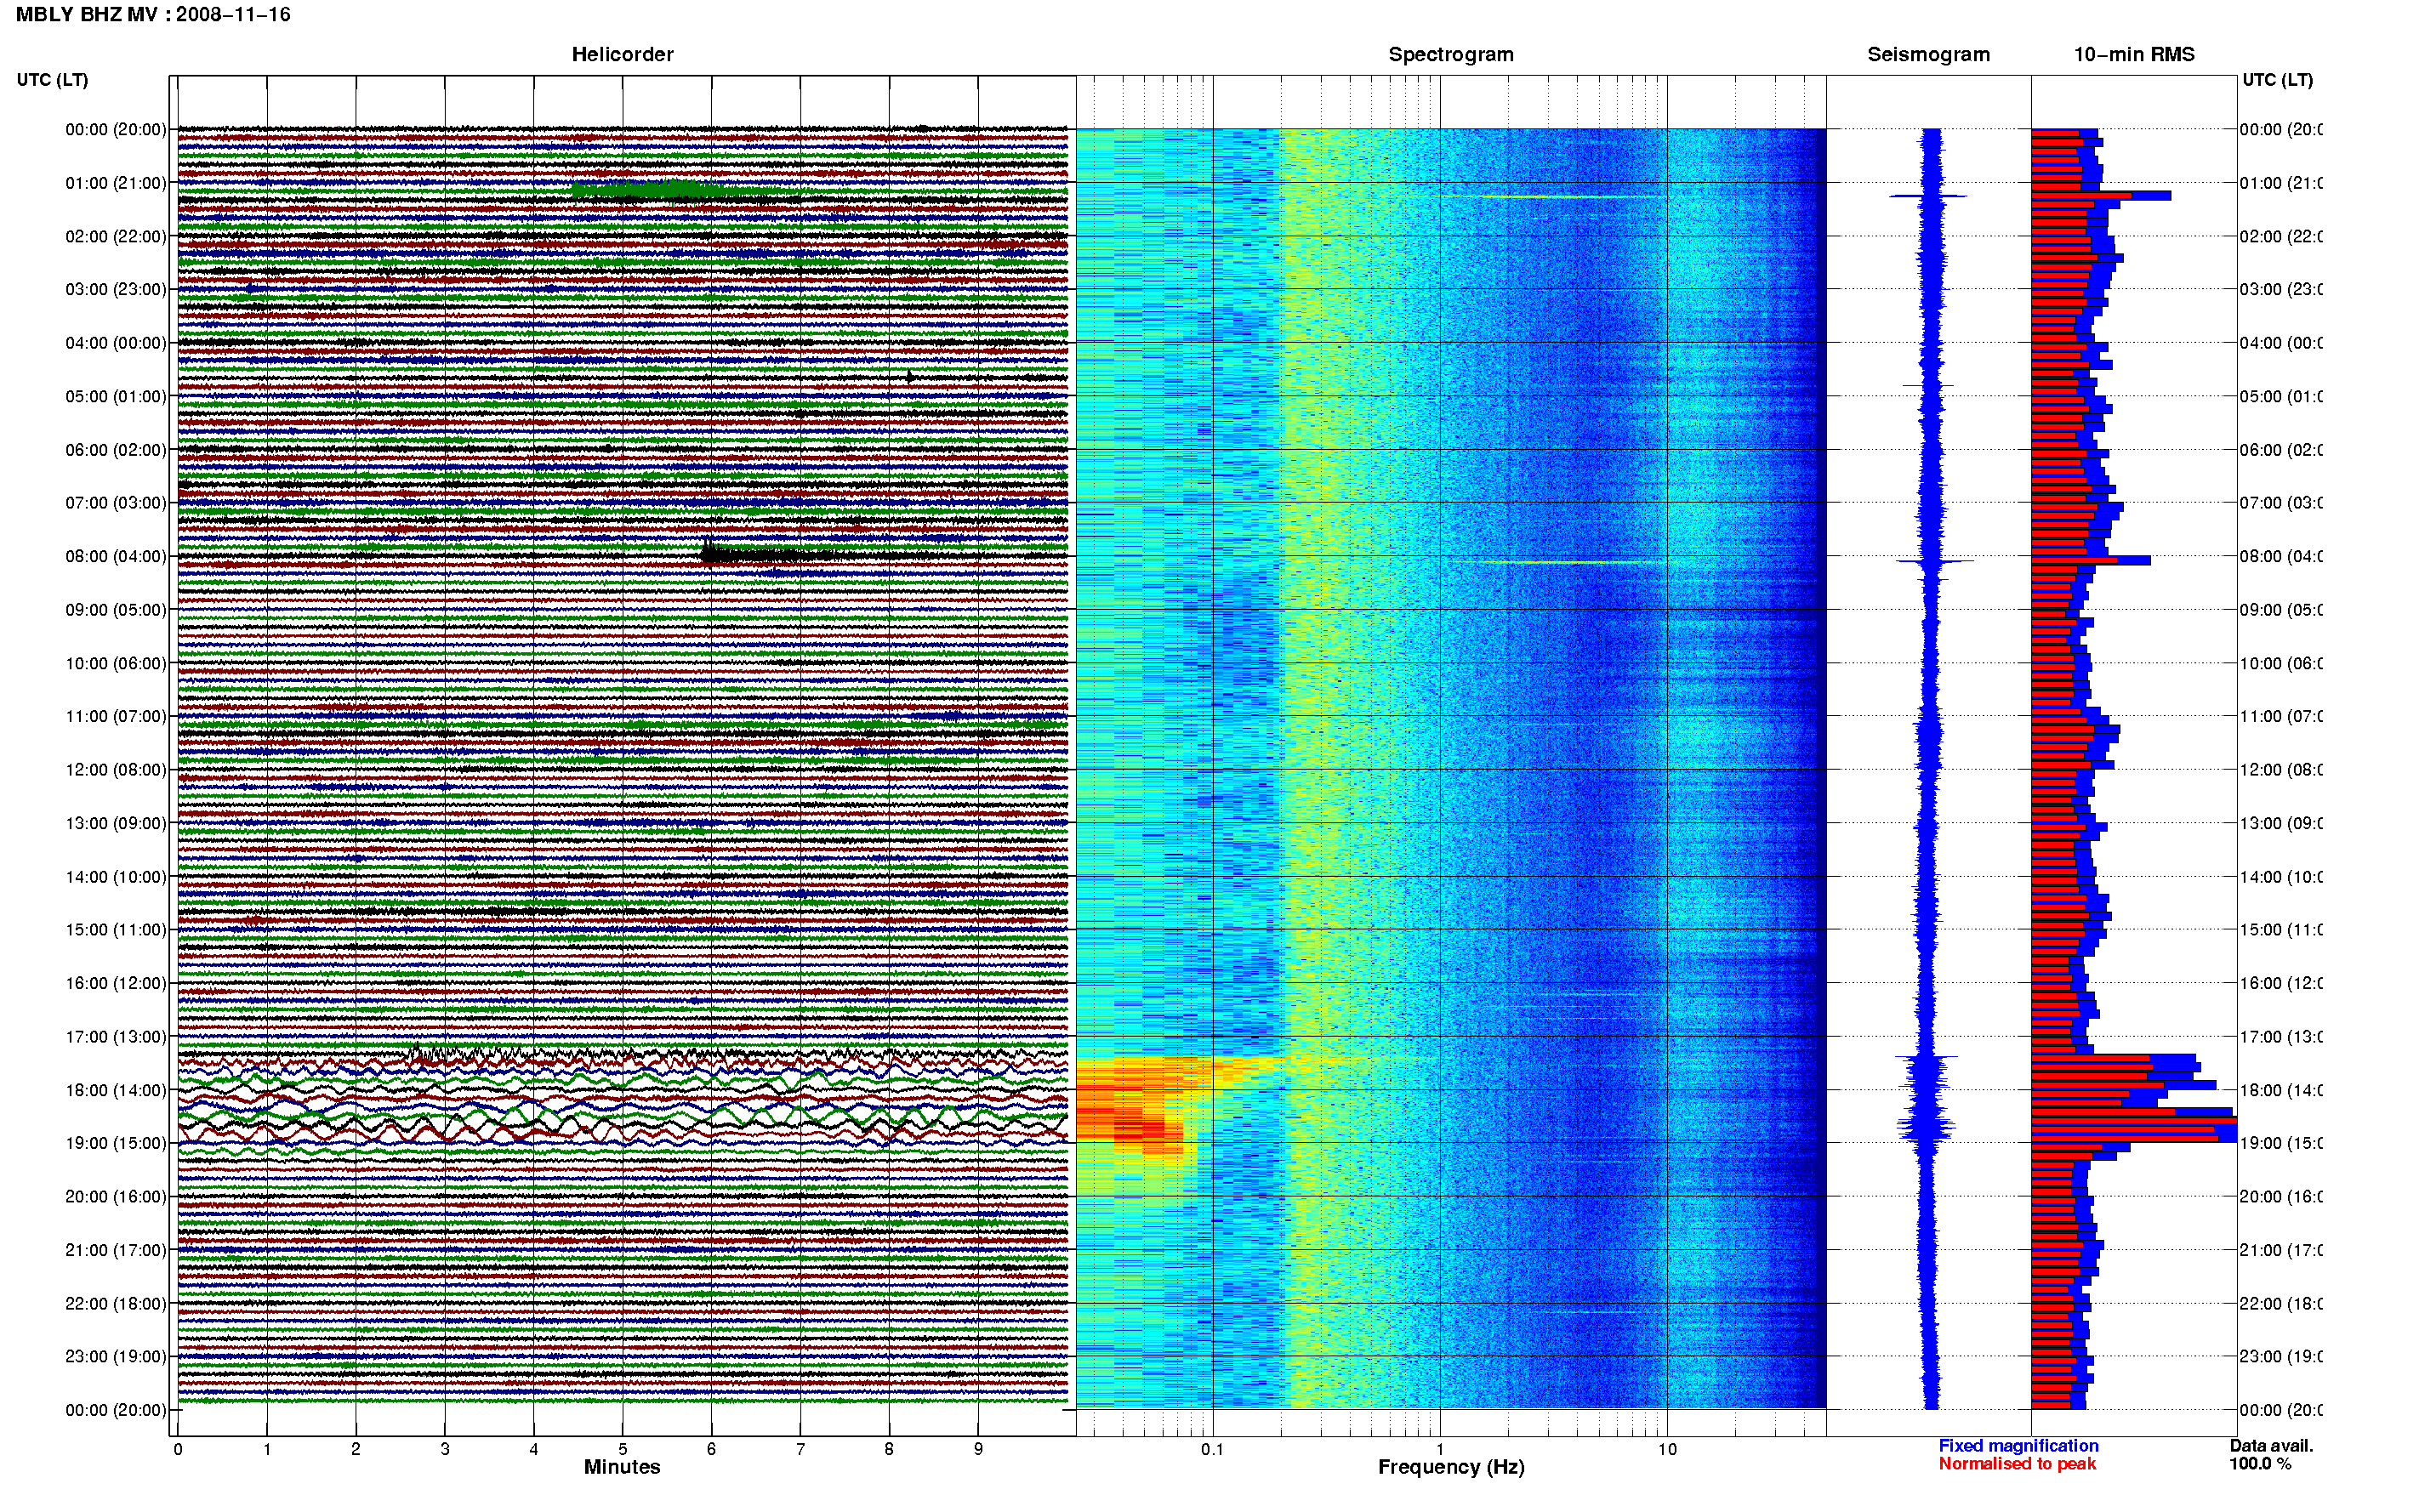Click the 'MBLY BHZ MV : 2008-11-16' title

153,14
